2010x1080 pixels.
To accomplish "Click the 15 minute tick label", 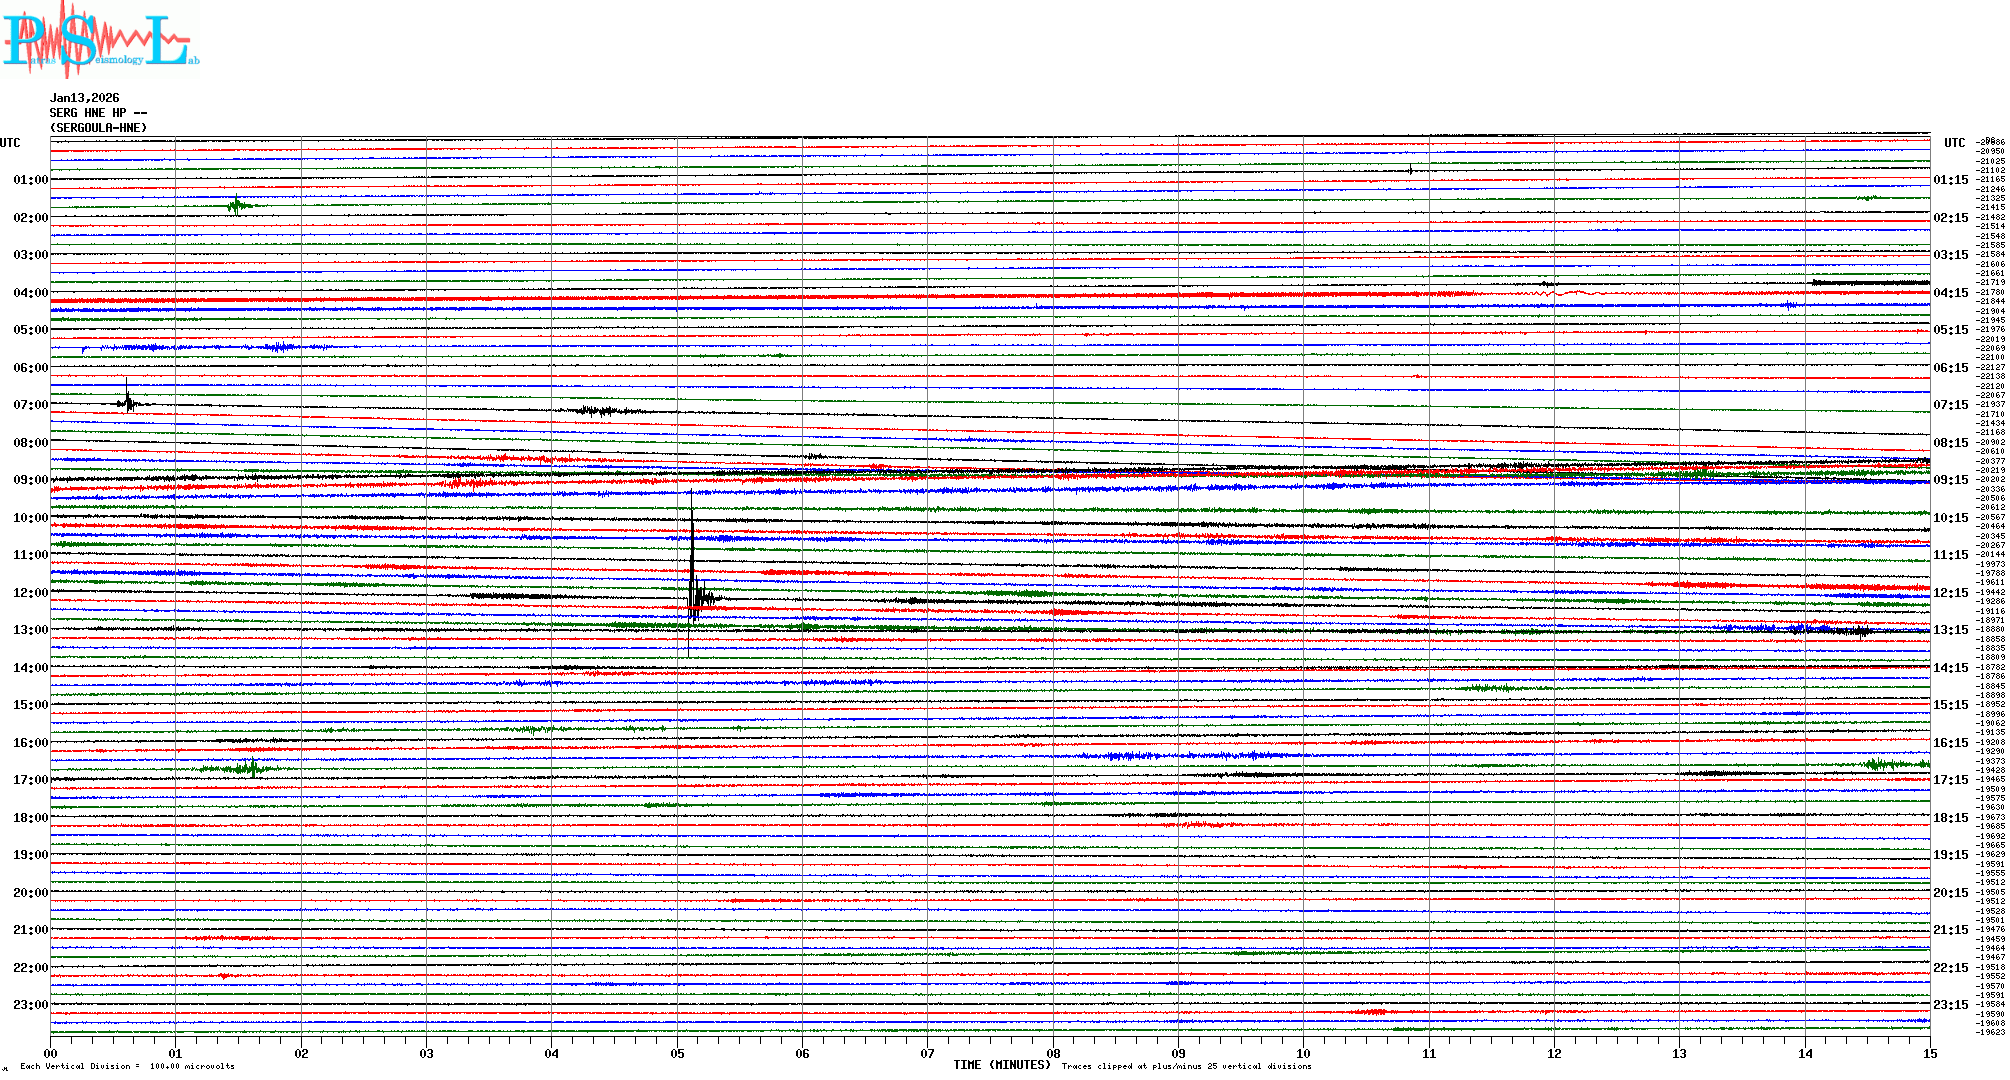I will (1930, 1054).
